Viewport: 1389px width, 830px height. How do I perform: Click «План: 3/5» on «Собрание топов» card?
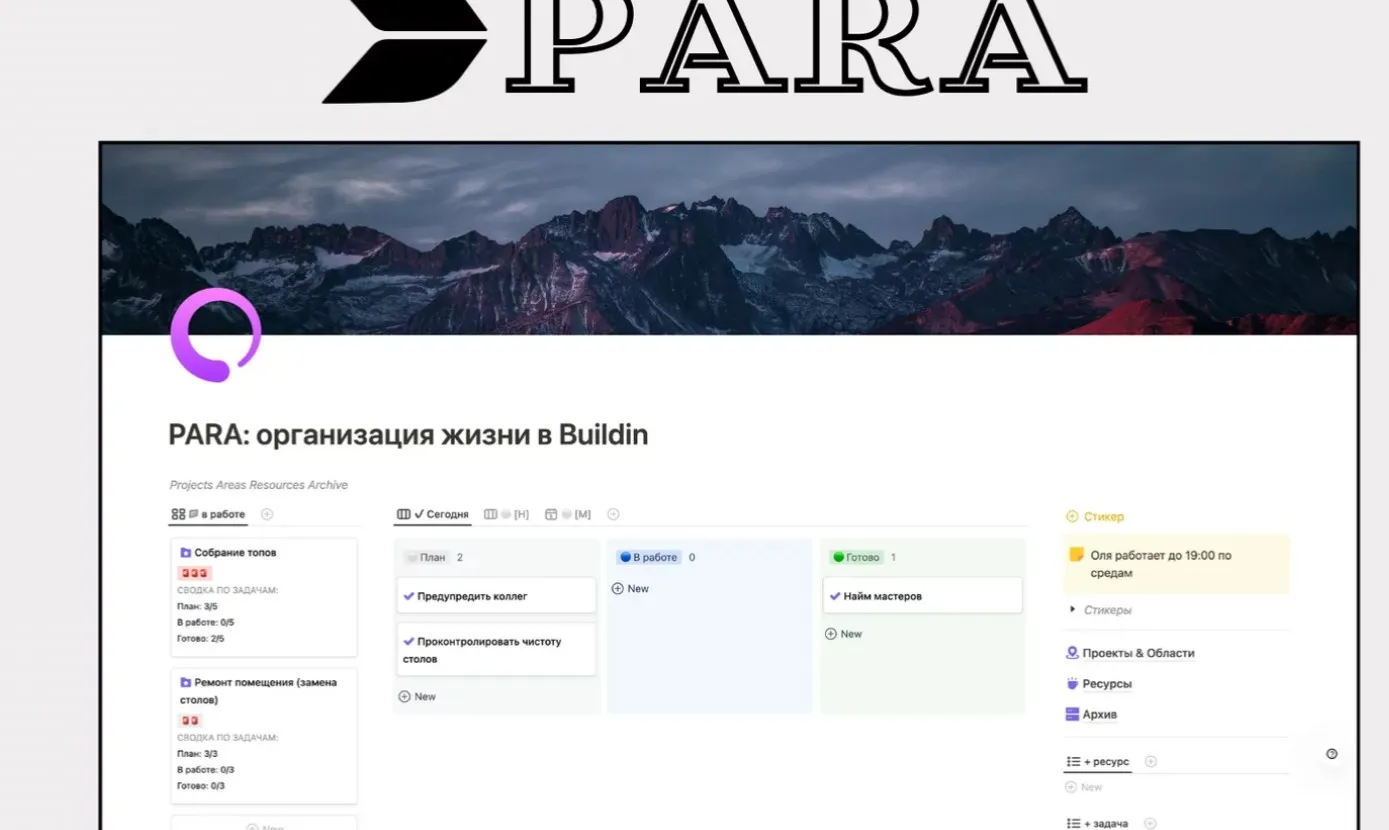(197, 606)
